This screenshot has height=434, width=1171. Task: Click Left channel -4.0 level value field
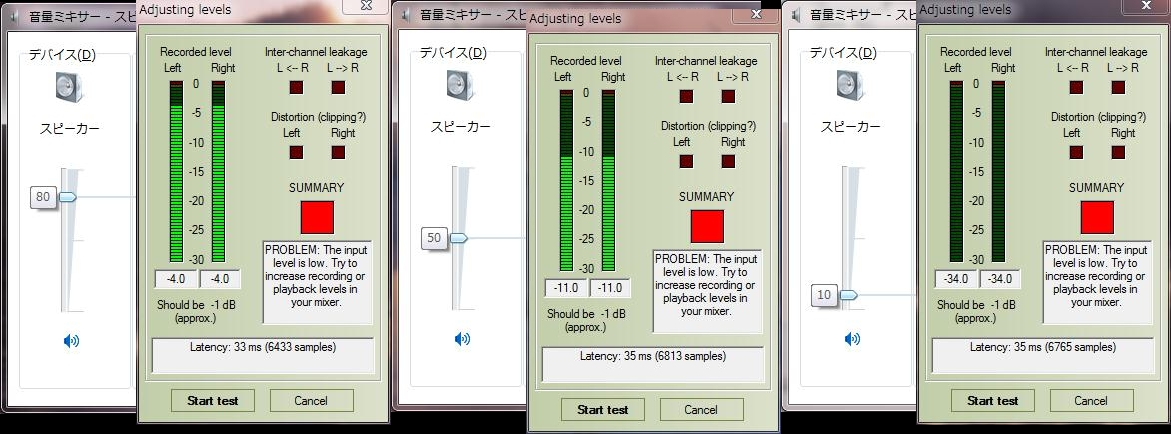coord(176,279)
